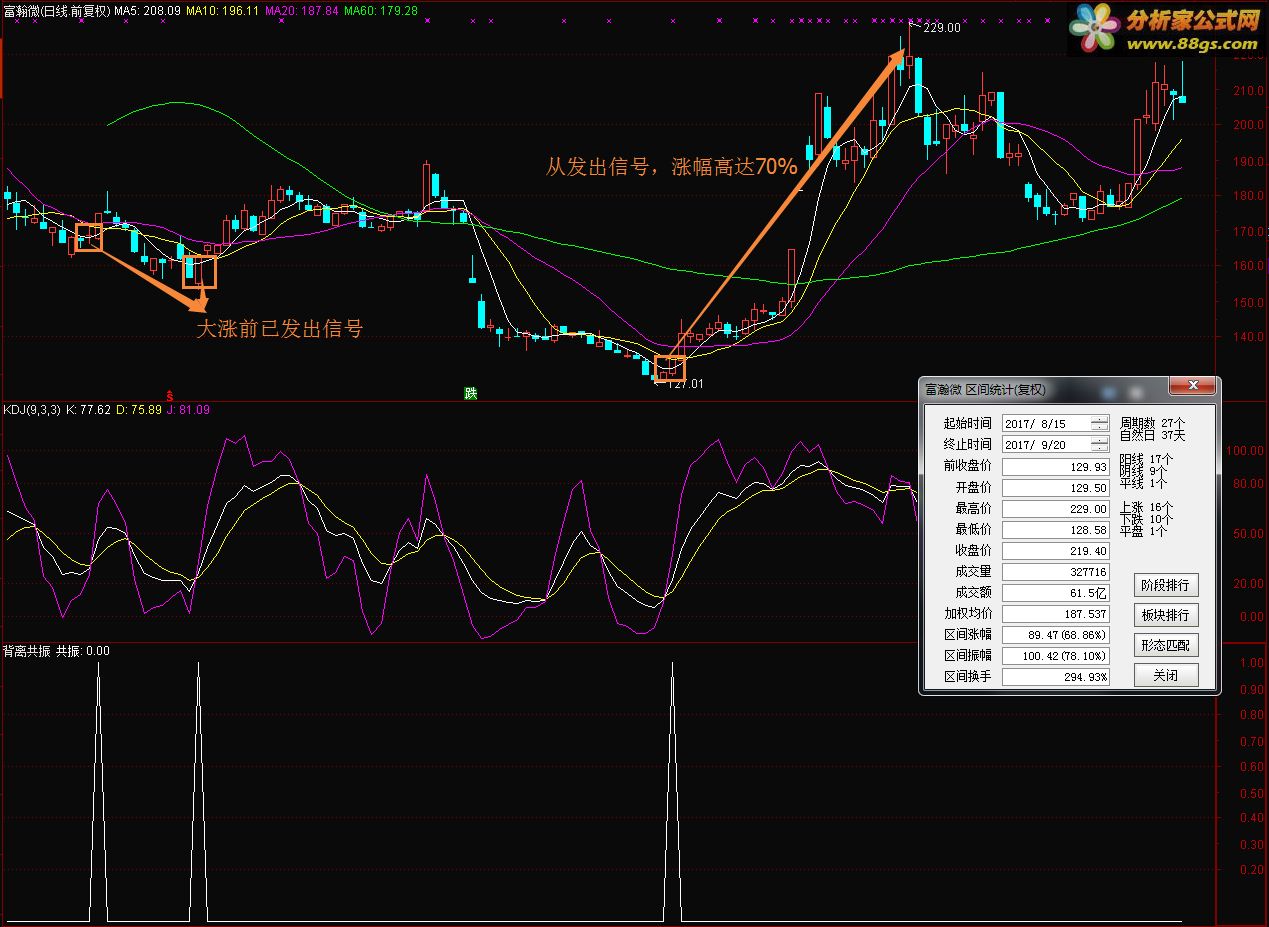Select the 成交额 value 61.5亿
1269x927 pixels.
1055,593
